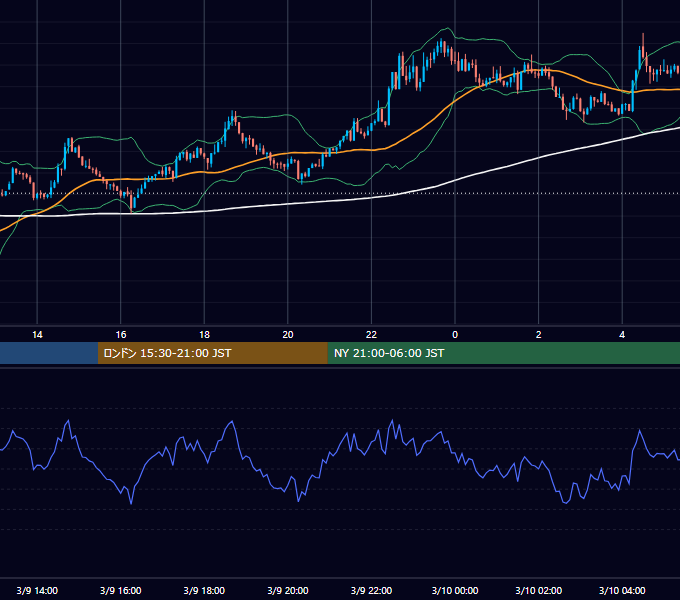Click the '14' hour label on price chart axis
The height and width of the screenshot is (600, 680).
click(x=37, y=335)
